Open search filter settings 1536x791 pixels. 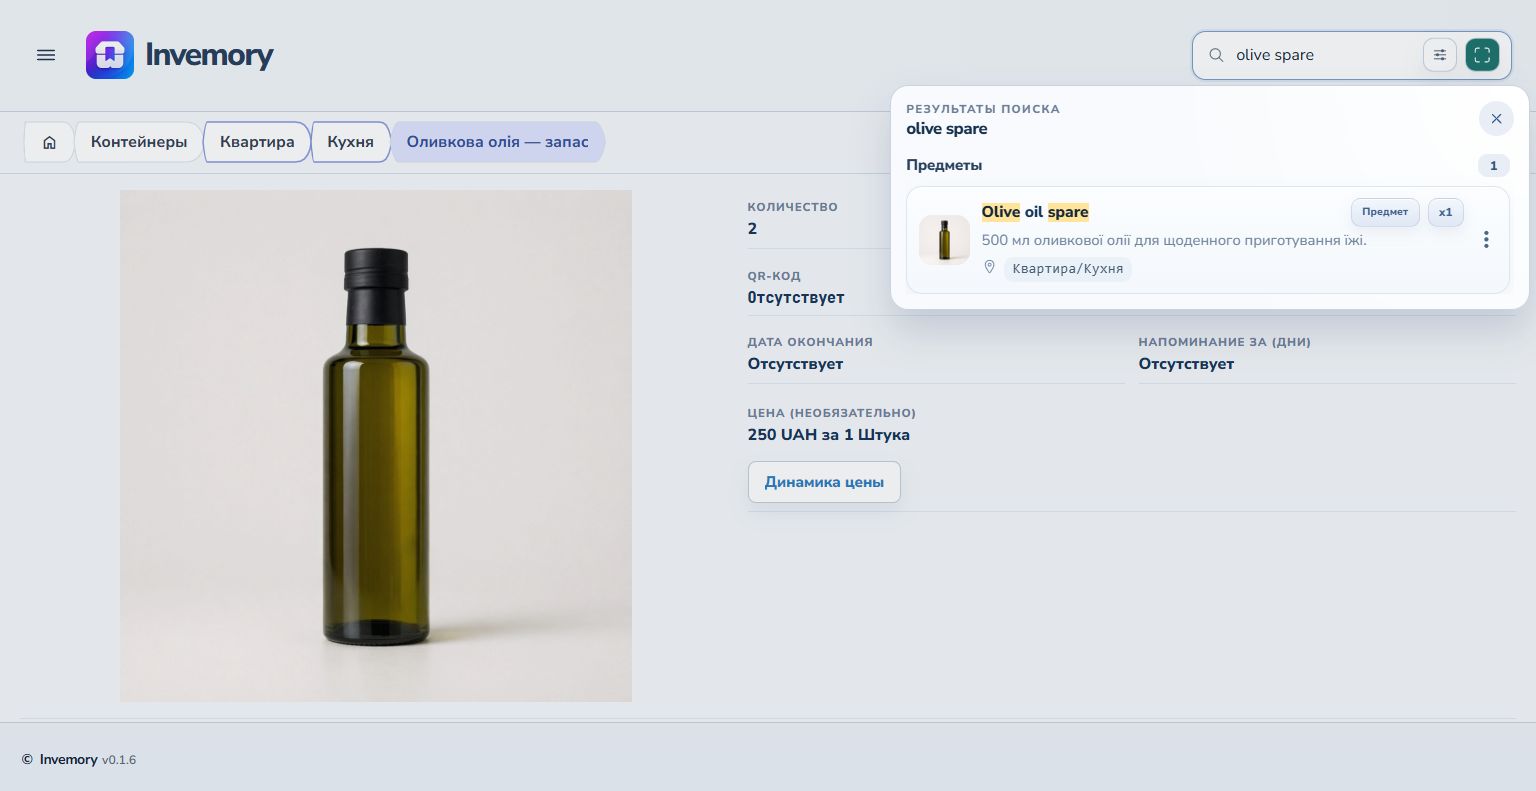pos(1440,55)
